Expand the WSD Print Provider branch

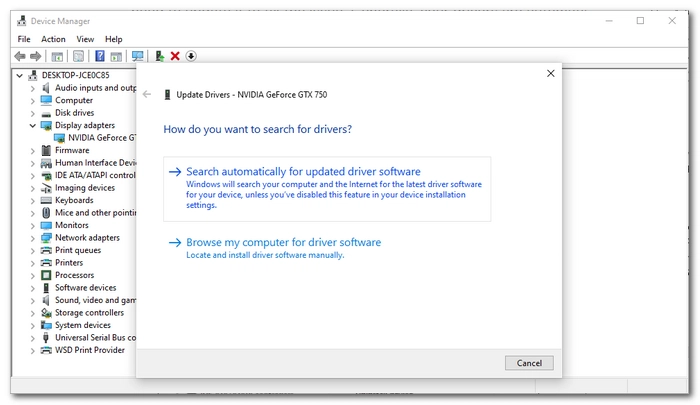[32, 351]
